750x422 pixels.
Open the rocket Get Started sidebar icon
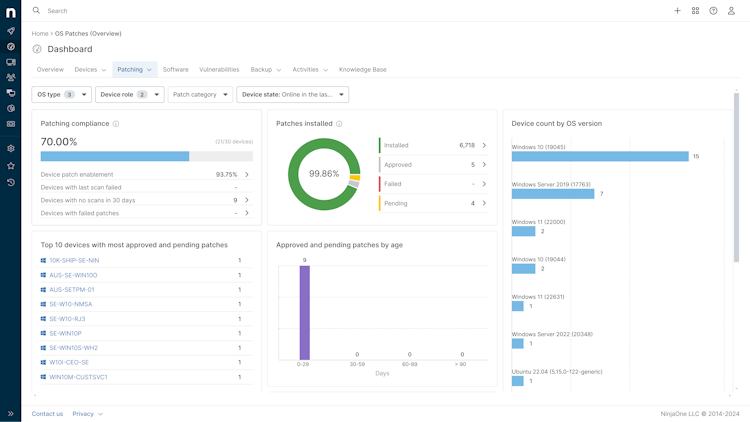(11, 31)
